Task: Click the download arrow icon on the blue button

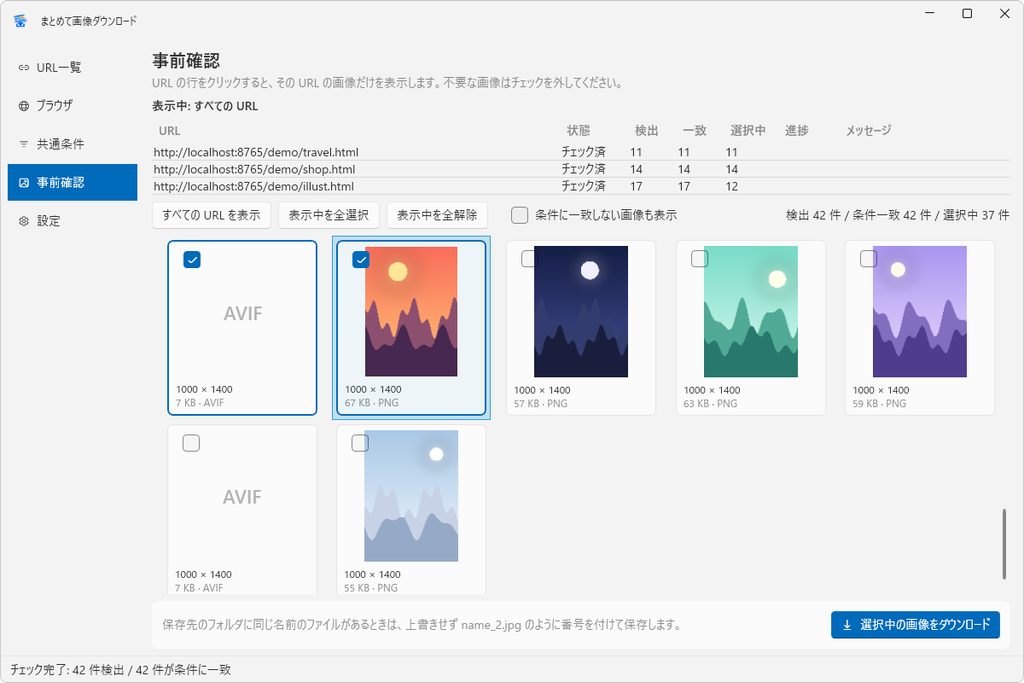Action: point(847,625)
